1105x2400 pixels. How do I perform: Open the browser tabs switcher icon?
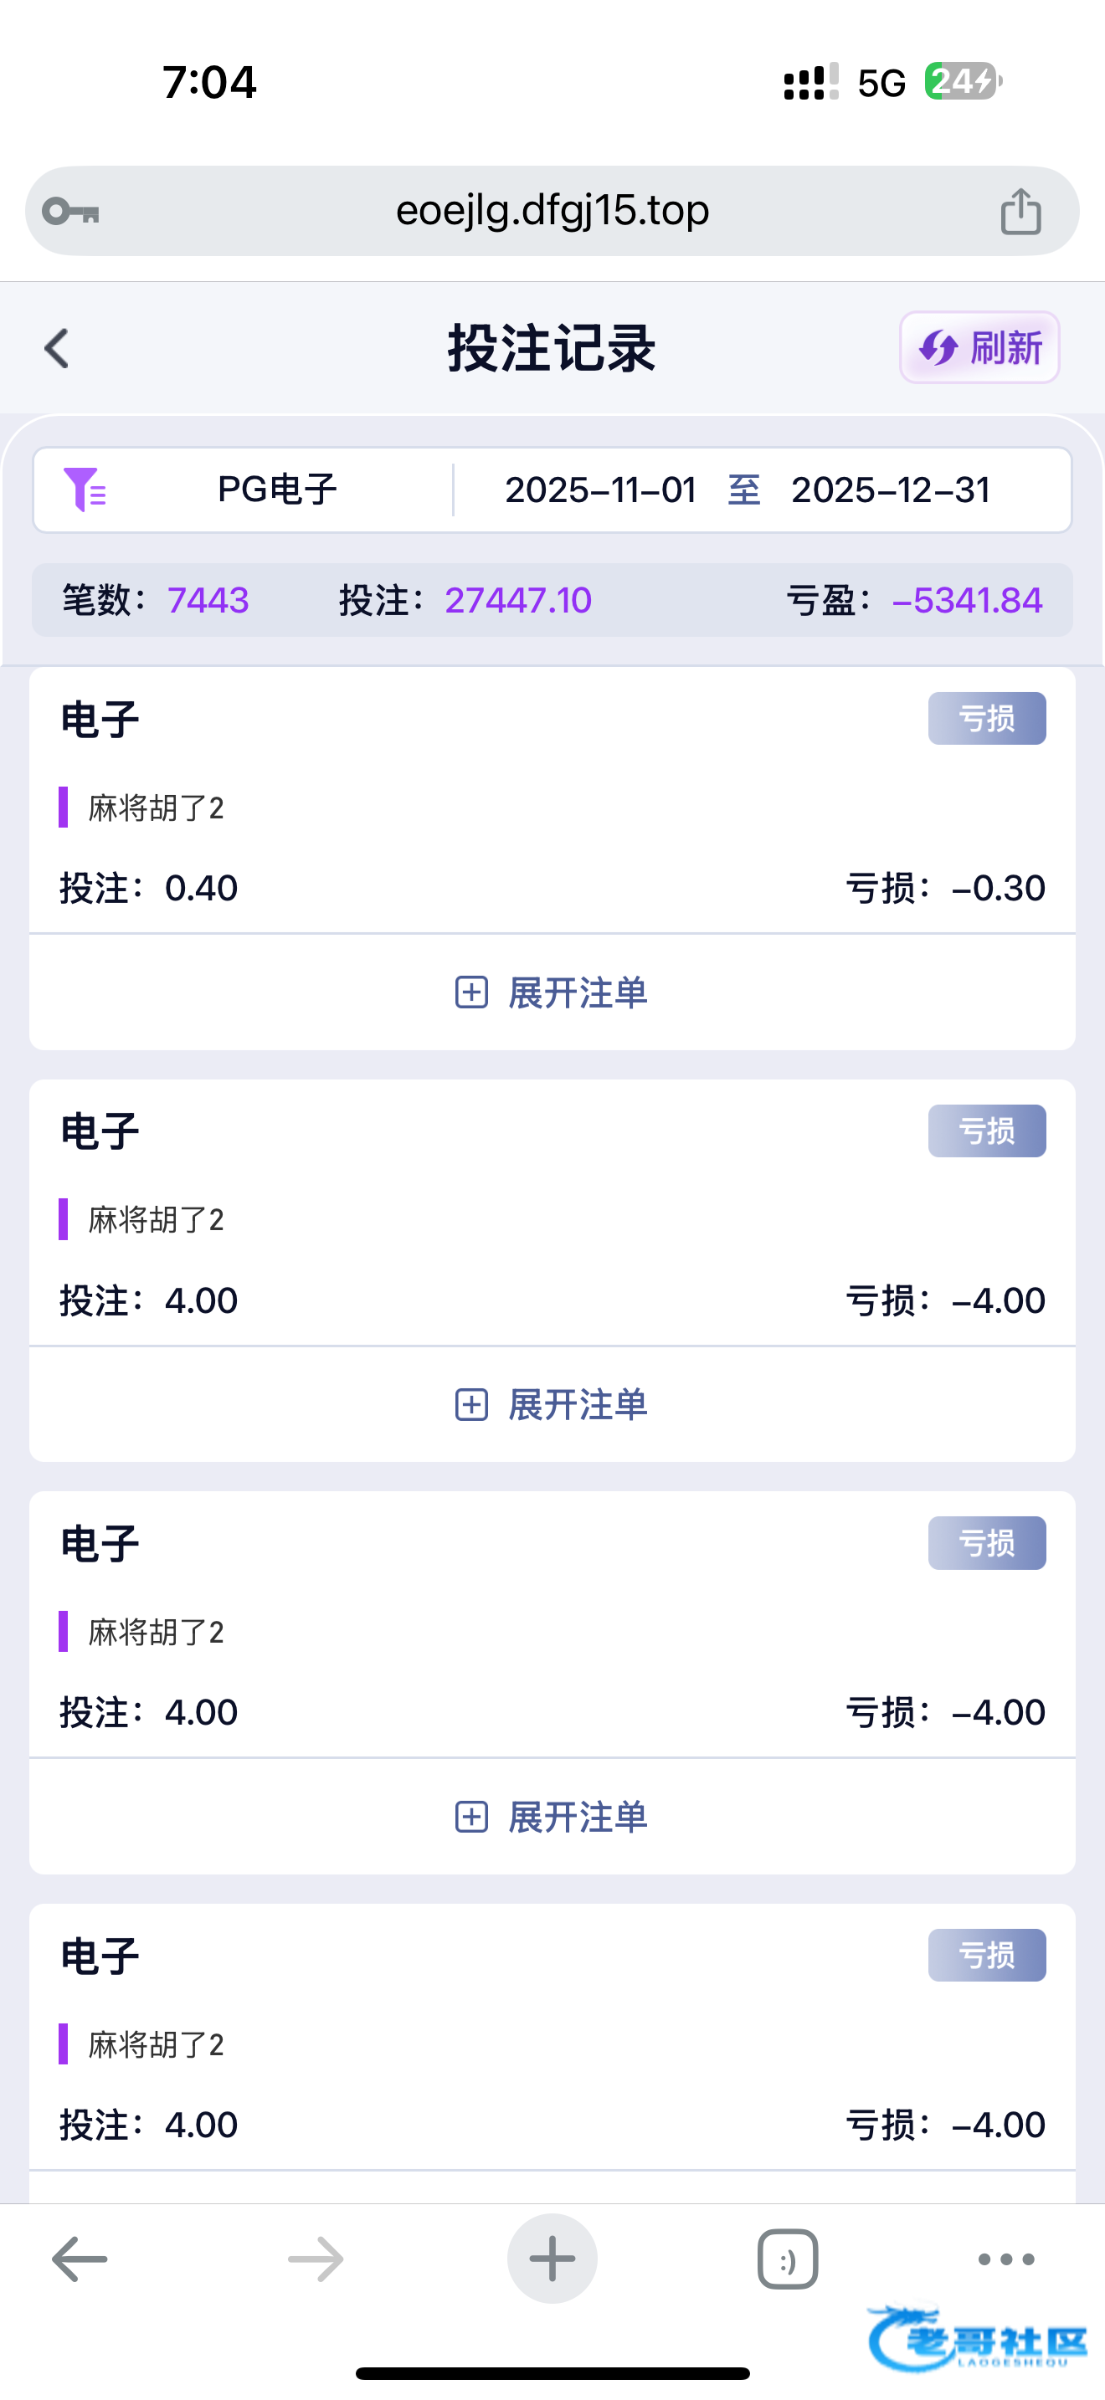coord(788,2259)
